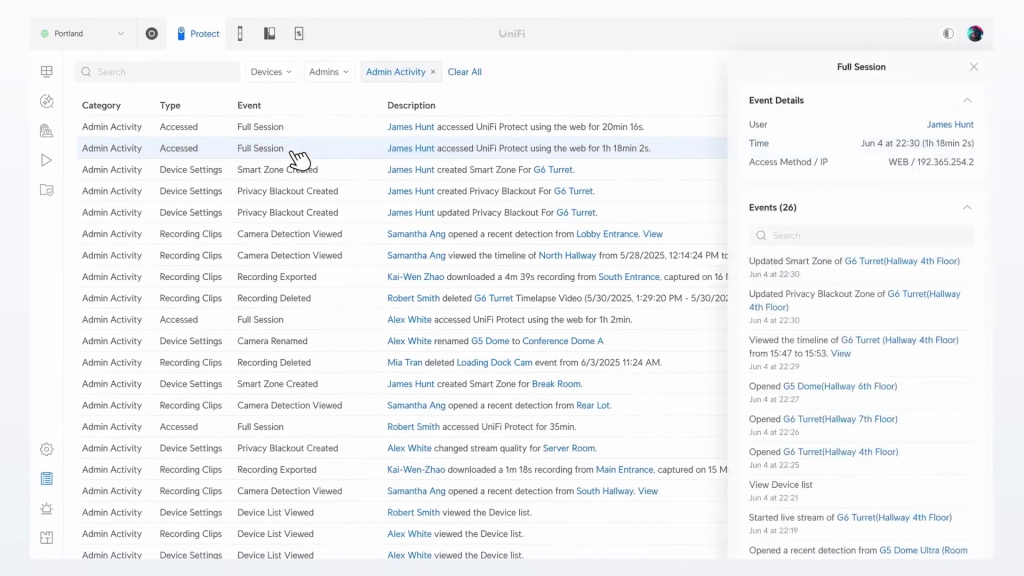Screen dimensions: 1024x576
Task: Click James Hunt link in Event Details
Action: (949, 125)
